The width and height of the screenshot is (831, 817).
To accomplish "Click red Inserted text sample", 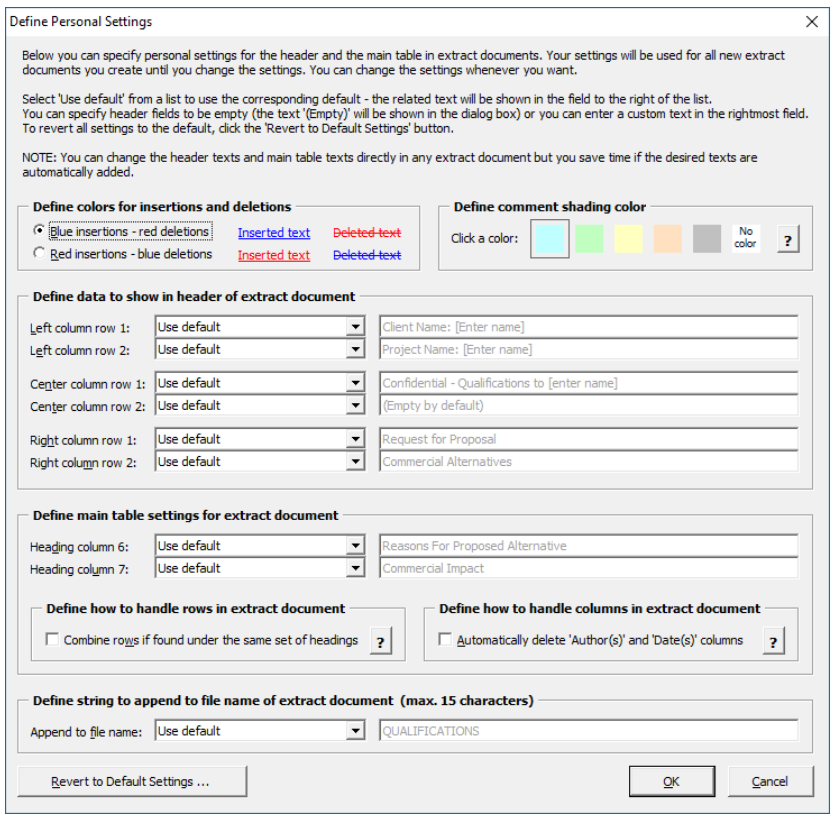I will 273,255.
